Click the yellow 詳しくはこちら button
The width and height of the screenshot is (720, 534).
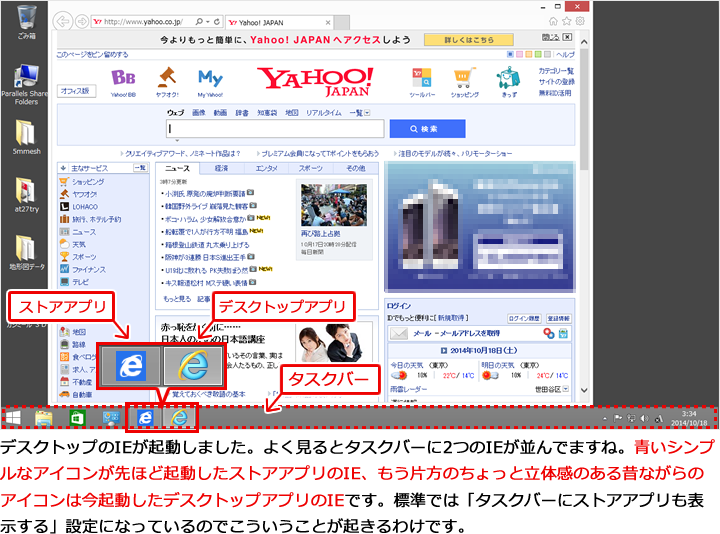click(x=468, y=39)
